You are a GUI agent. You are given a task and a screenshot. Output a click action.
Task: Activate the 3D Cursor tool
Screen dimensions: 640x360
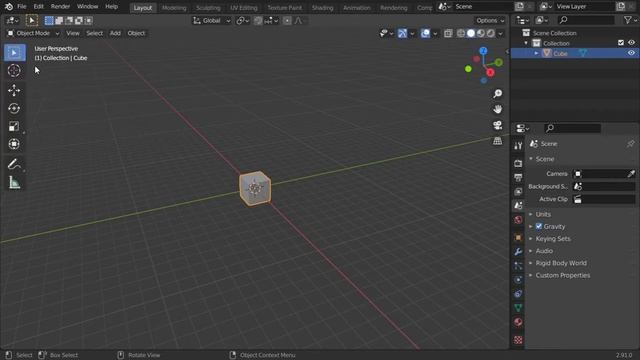(14, 71)
